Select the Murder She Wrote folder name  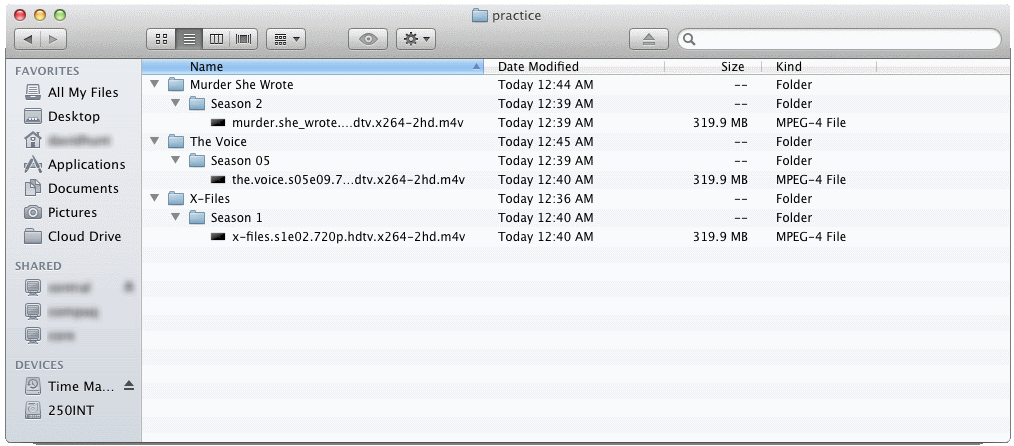click(x=241, y=85)
